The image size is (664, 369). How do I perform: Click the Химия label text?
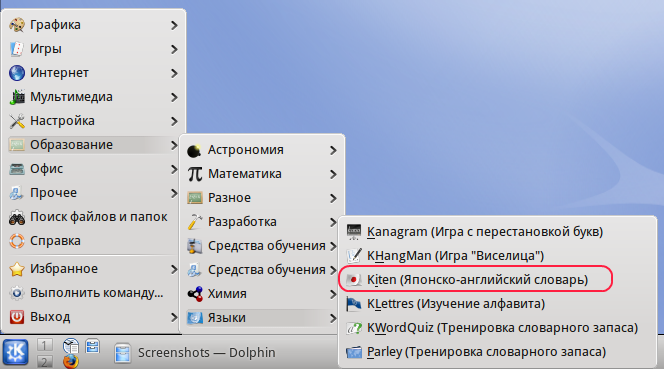tap(227, 294)
